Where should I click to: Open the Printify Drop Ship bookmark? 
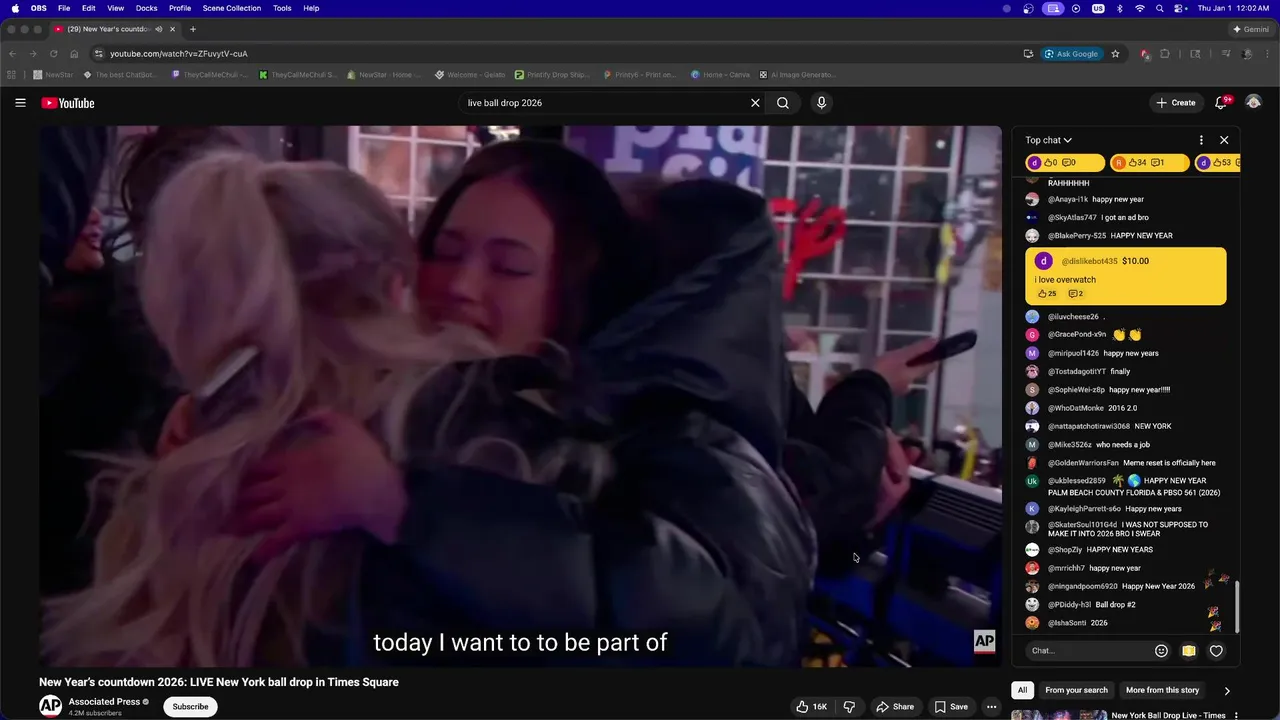pos(552,75)
